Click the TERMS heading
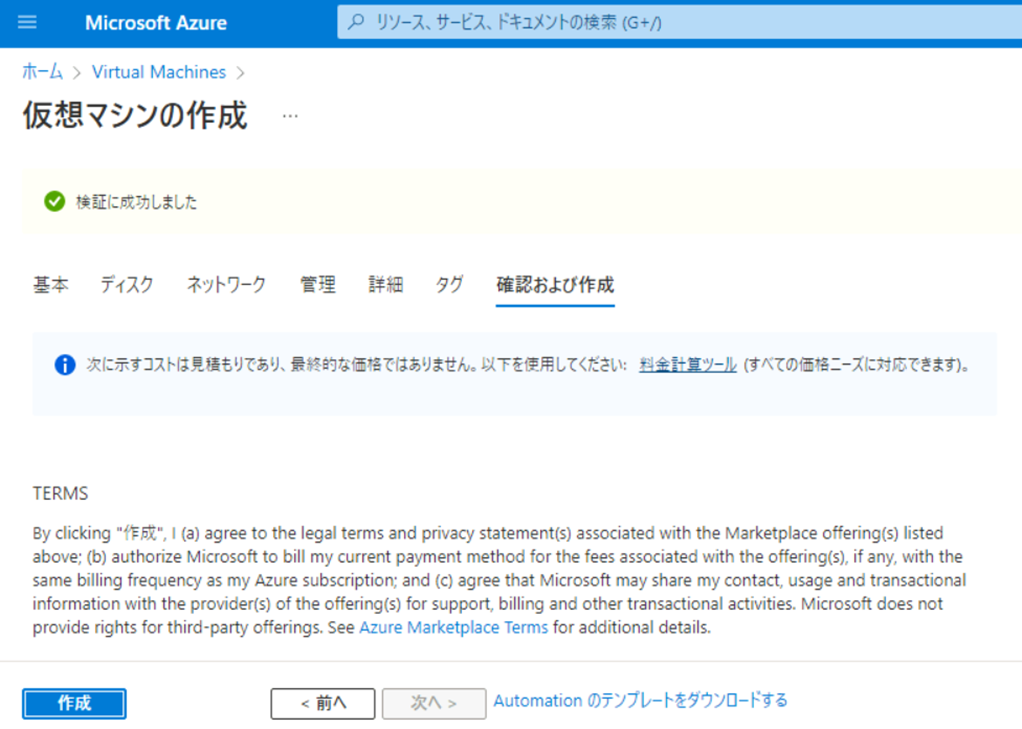This screenshot has width=1022, height=729. [x=60, y=493]
